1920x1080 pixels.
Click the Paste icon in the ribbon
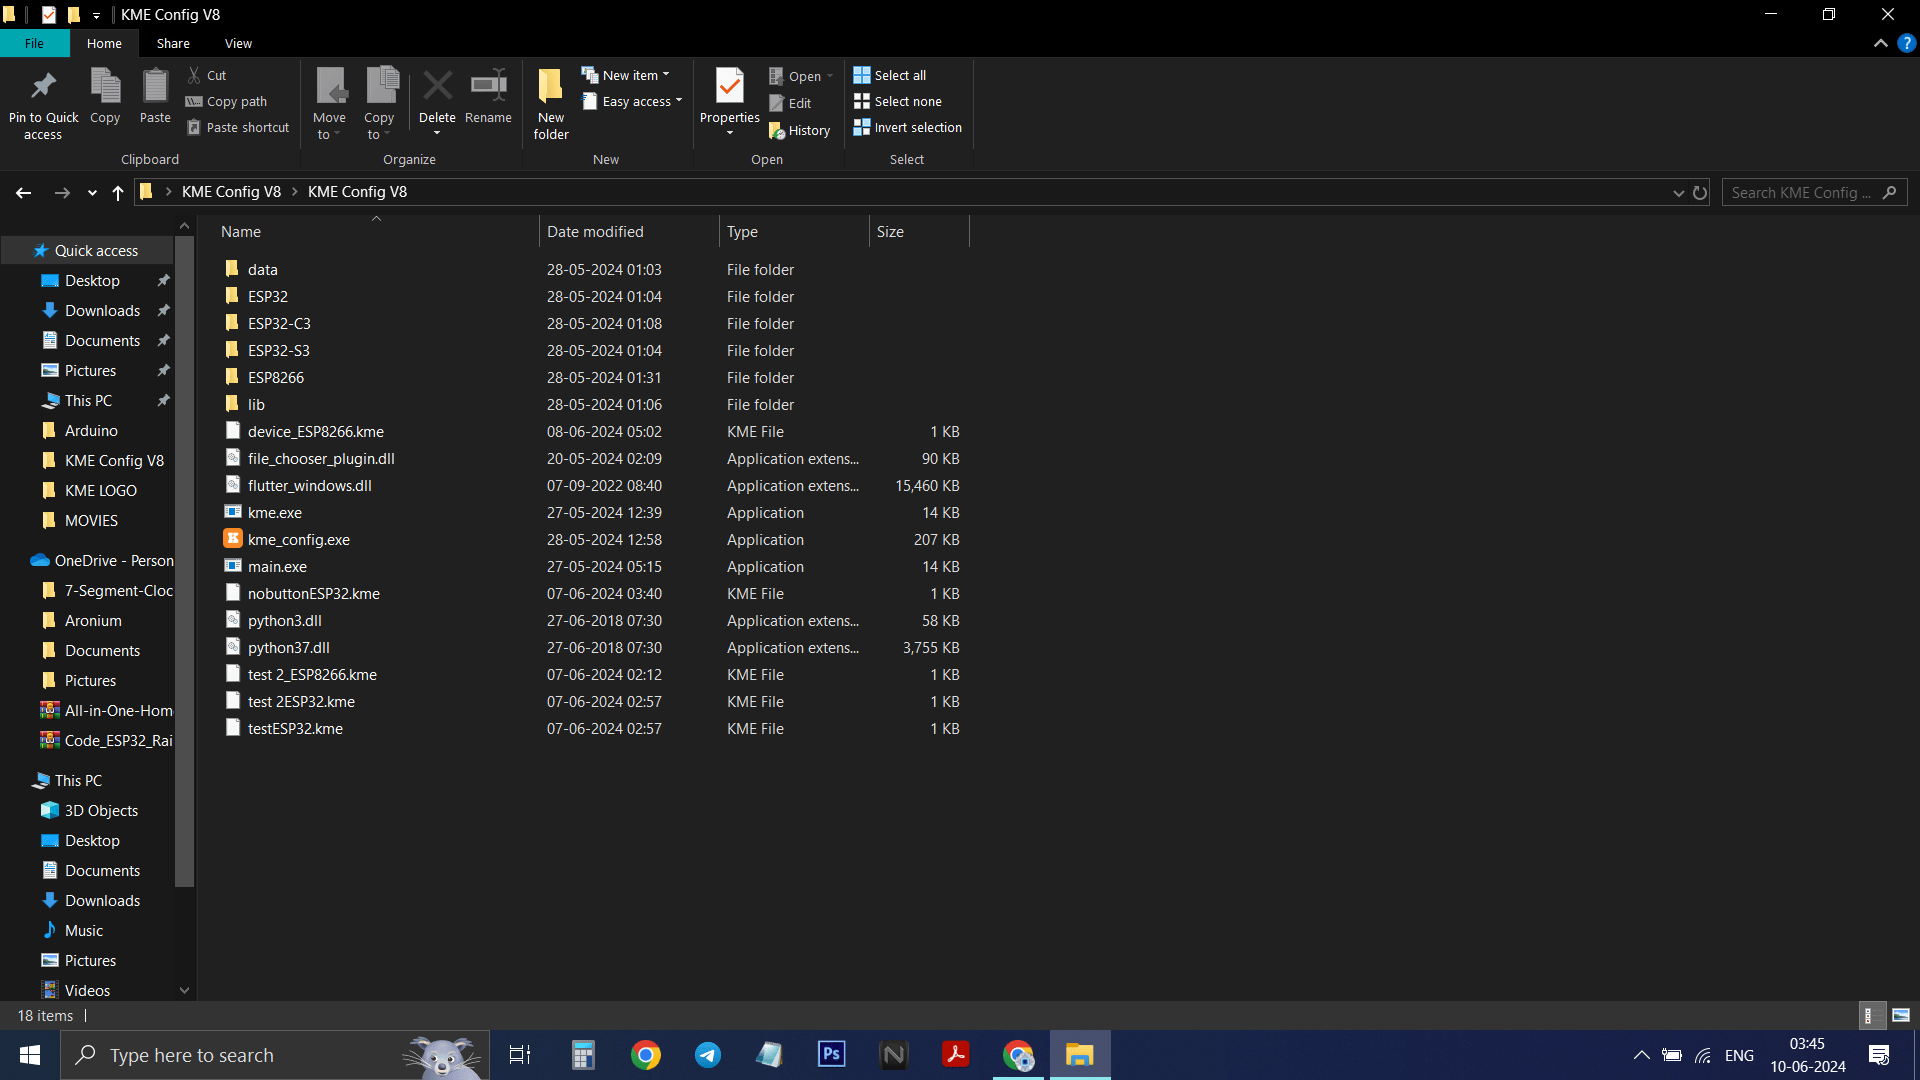point(155,88)
